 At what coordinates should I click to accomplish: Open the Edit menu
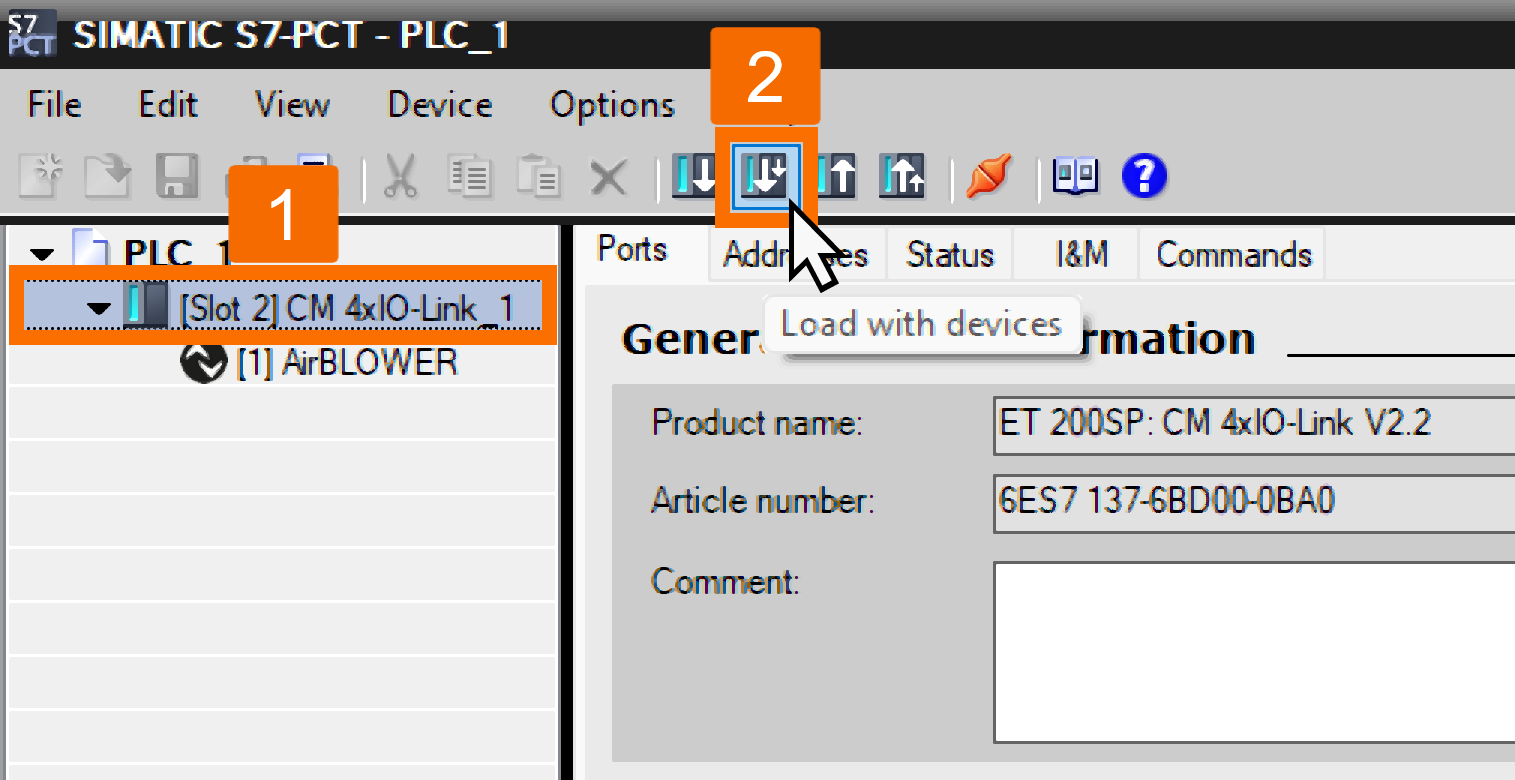[168, 104]
